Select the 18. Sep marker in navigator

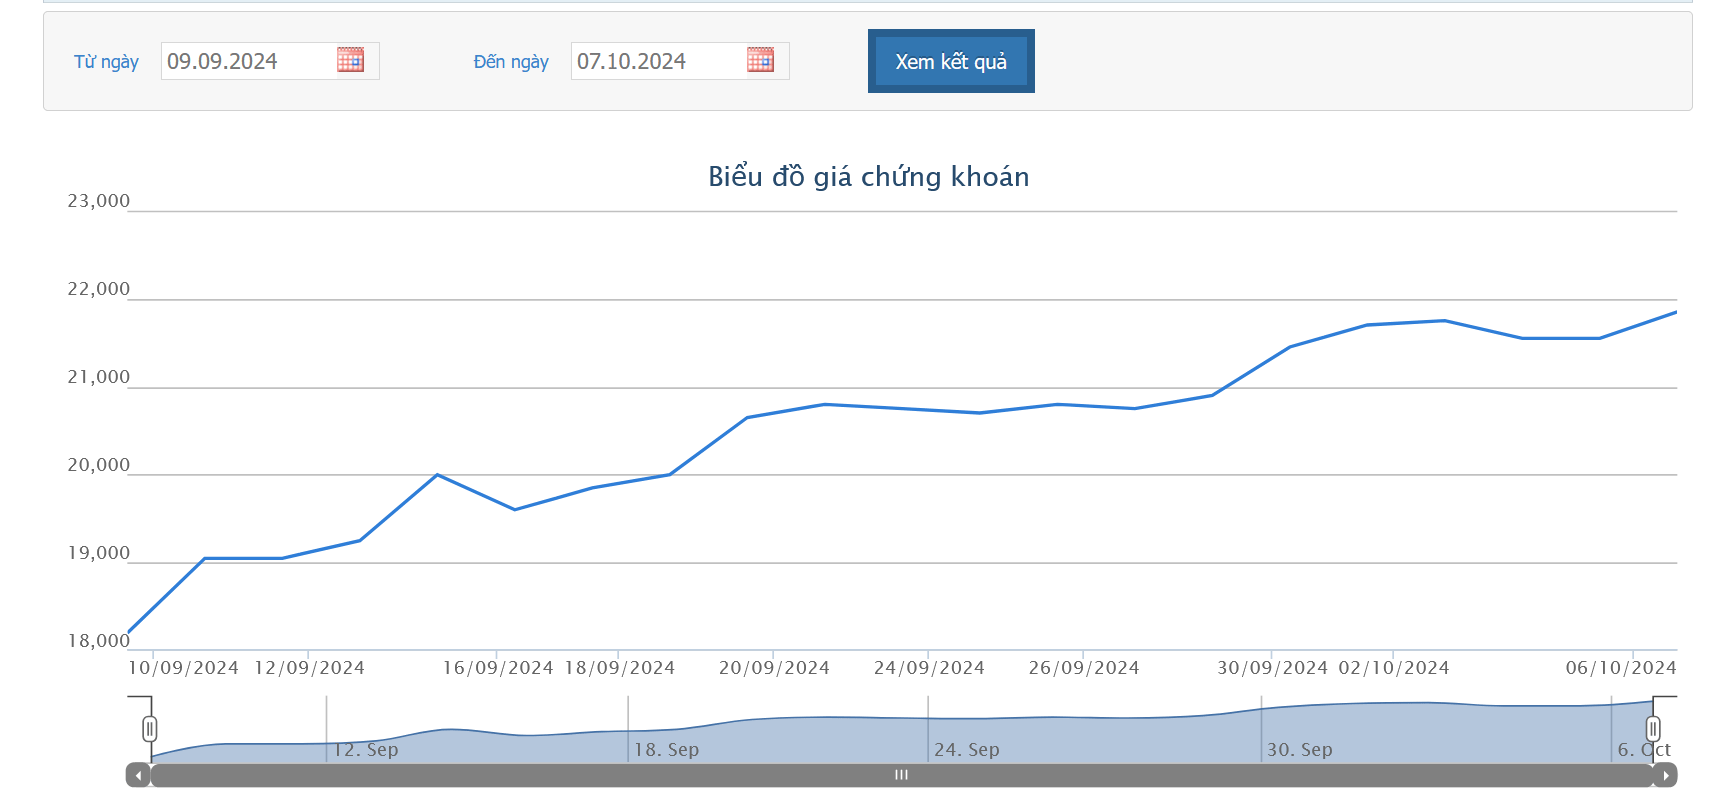click(667, 749)
